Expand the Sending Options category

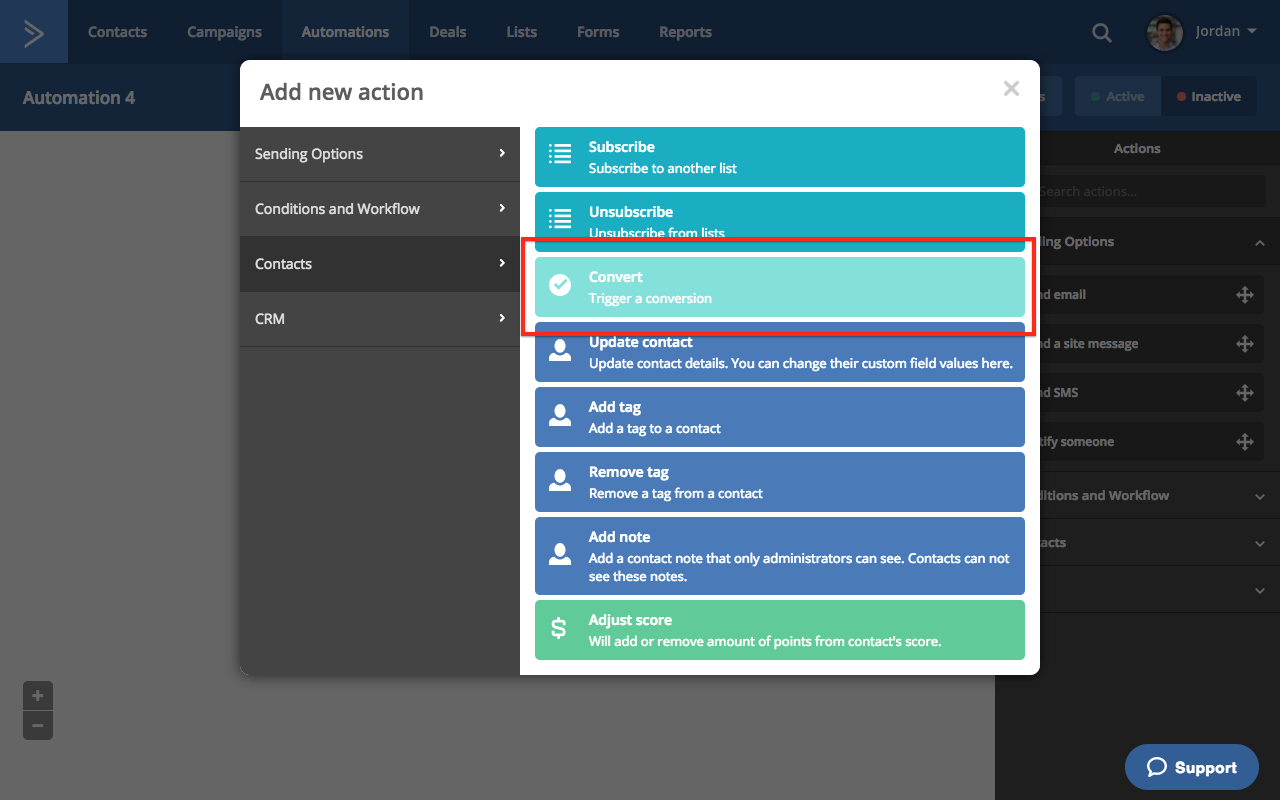pyautogui.click(x=380, y=154)
